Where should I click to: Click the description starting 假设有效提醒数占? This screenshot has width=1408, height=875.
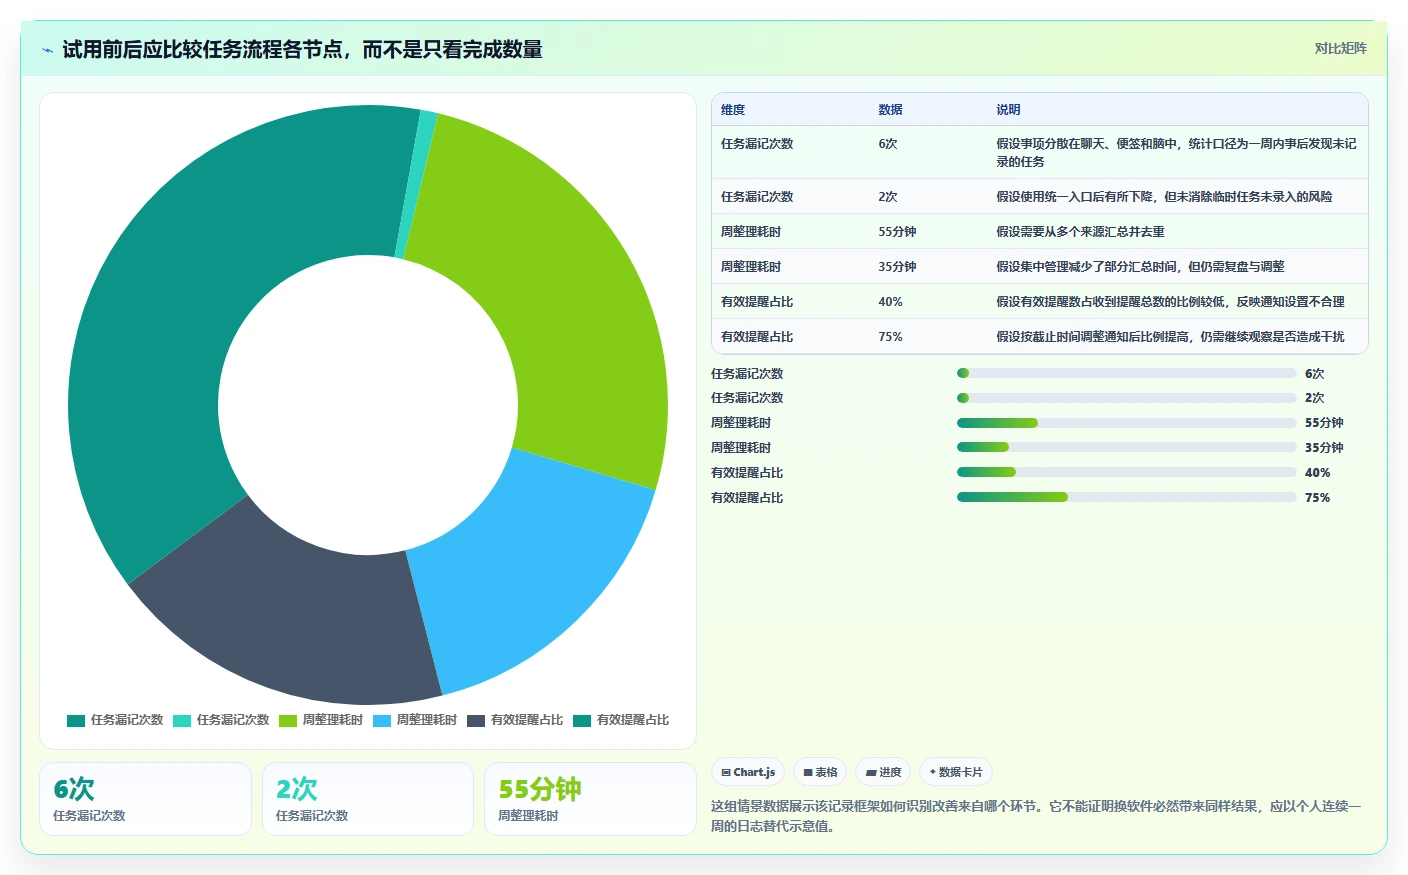(1170, 302)
